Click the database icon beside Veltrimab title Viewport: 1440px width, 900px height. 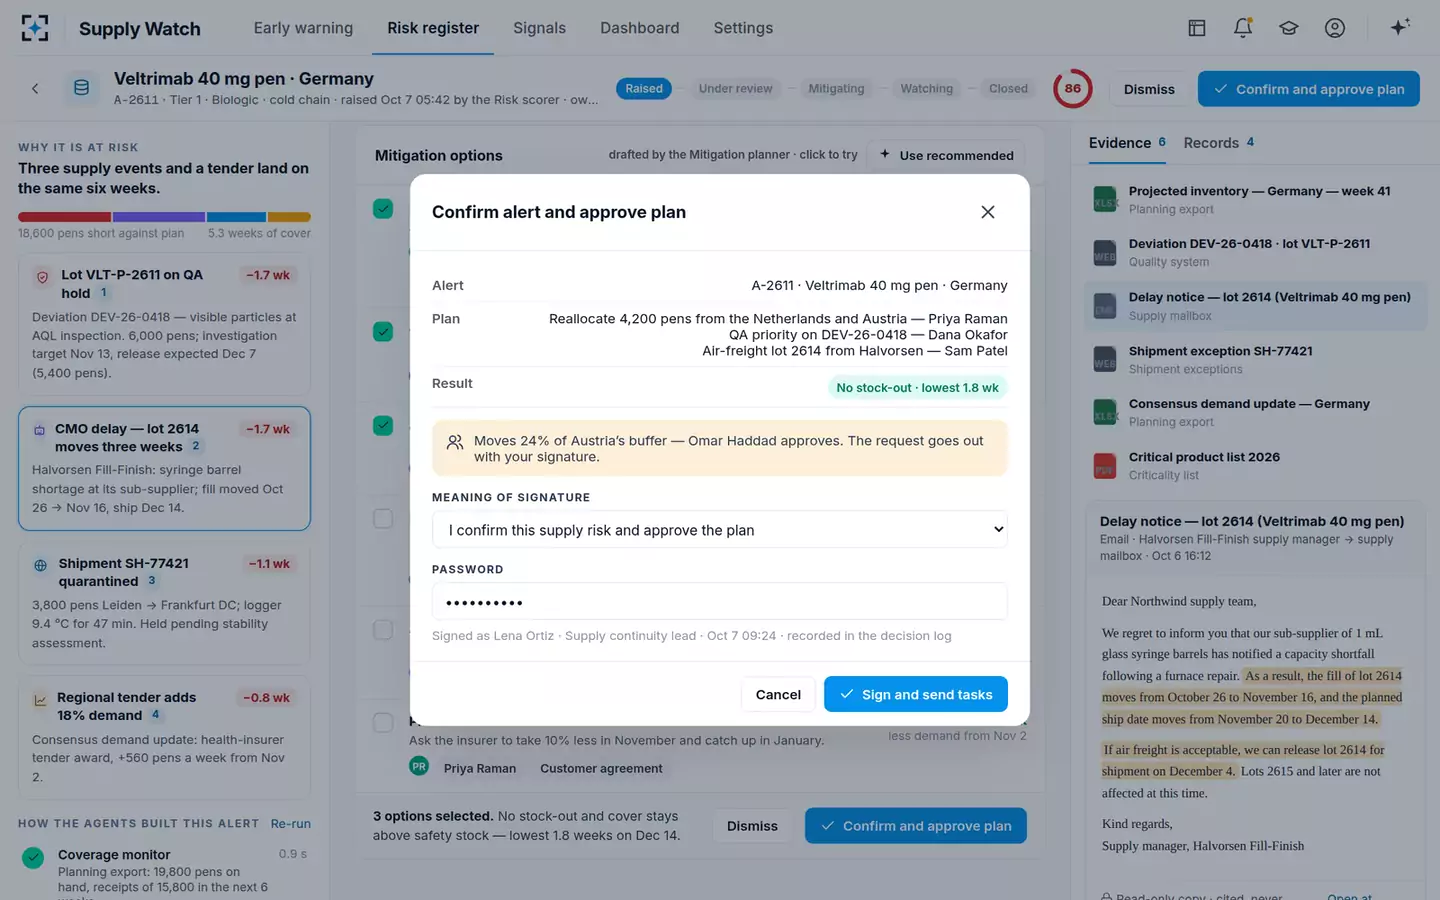click(82, 88)
